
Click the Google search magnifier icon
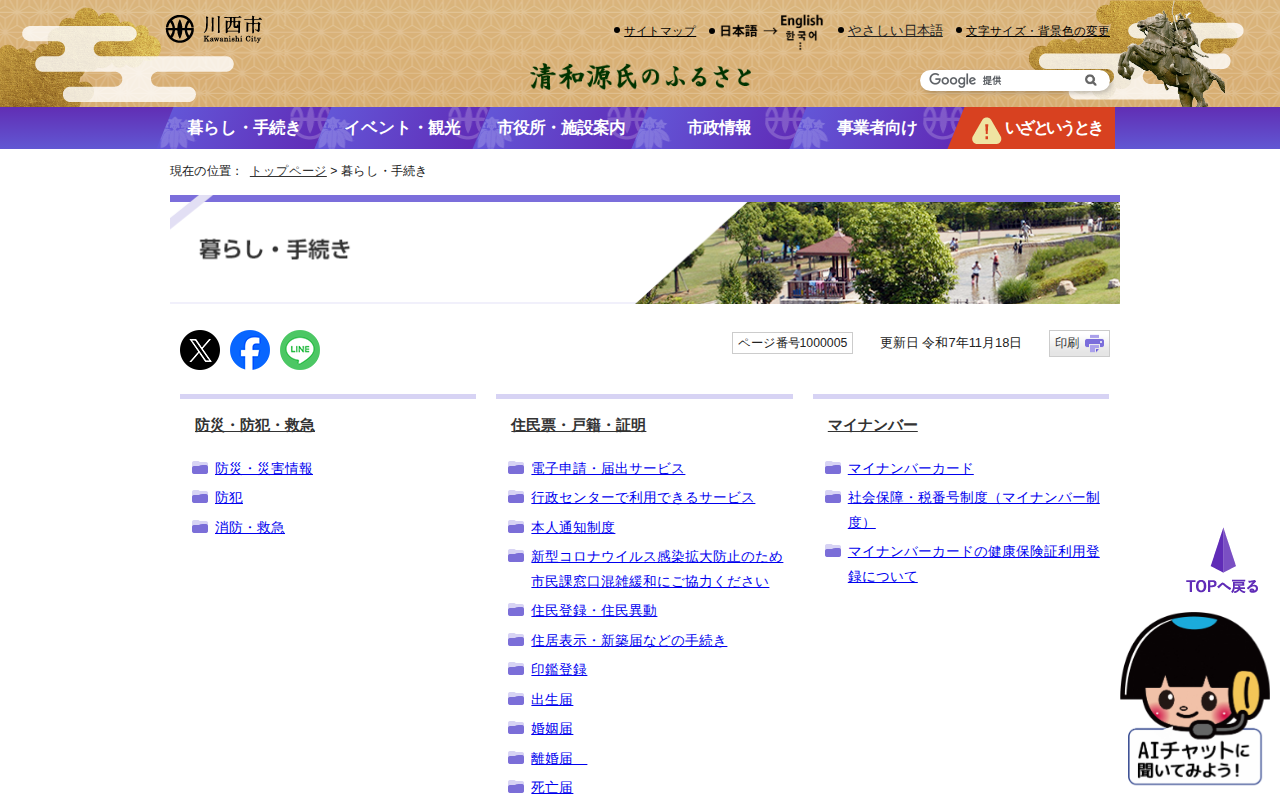(x=1091, y=80)
